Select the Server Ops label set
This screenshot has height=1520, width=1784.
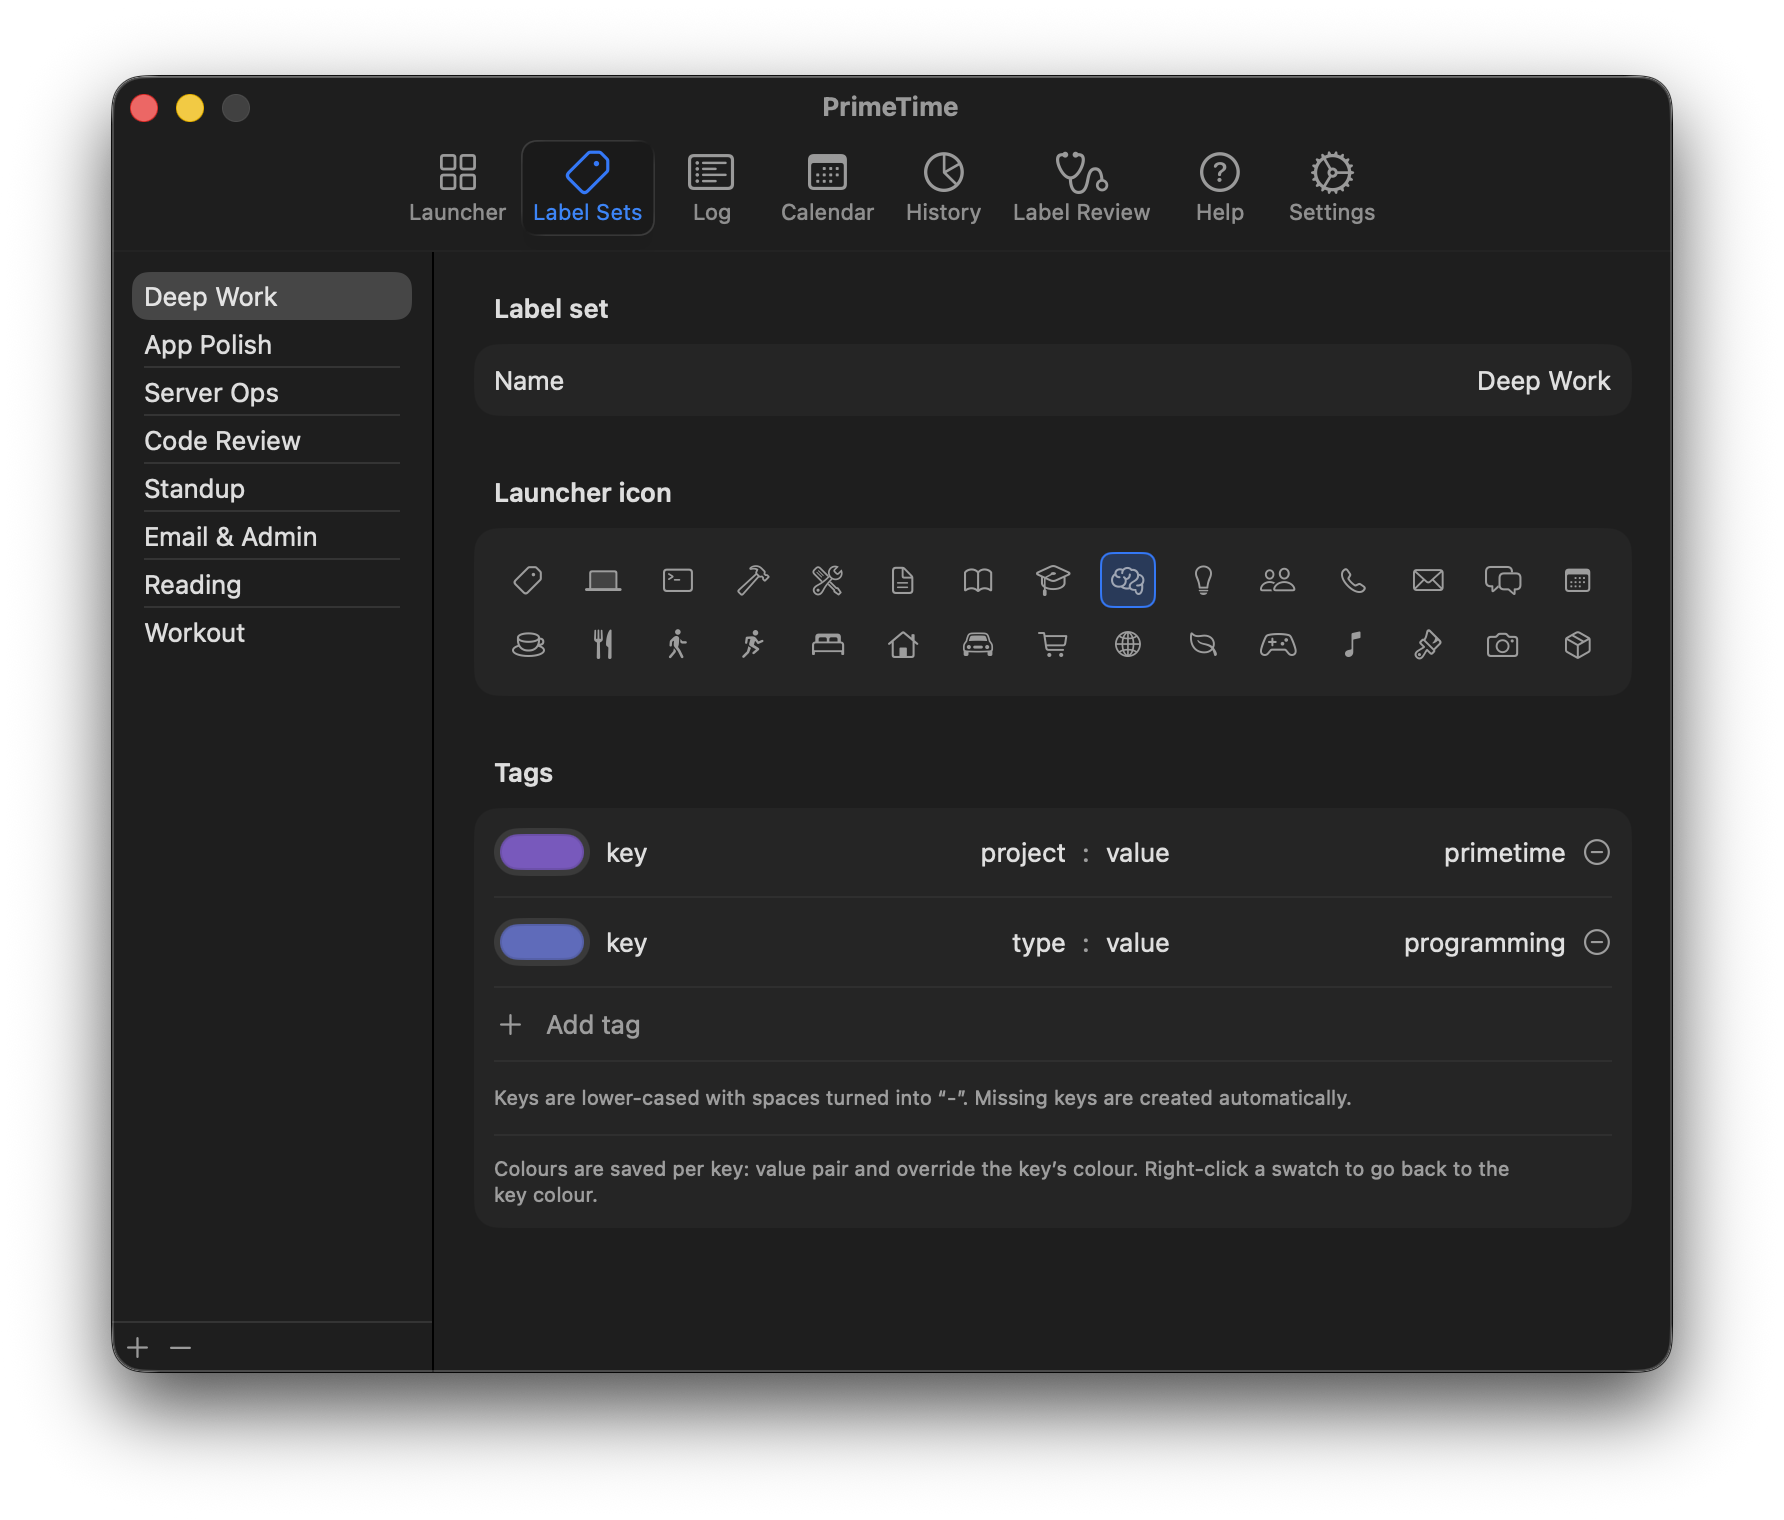coord(272,392)
